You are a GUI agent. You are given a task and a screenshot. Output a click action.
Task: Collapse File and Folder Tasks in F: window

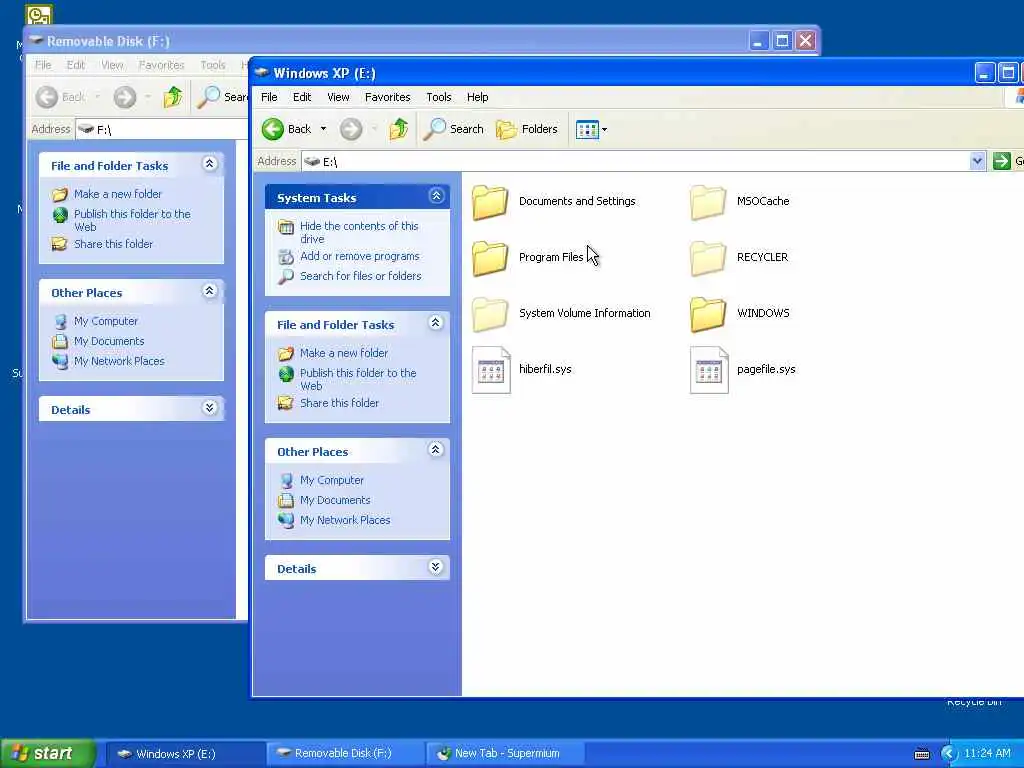pos(210,163)
